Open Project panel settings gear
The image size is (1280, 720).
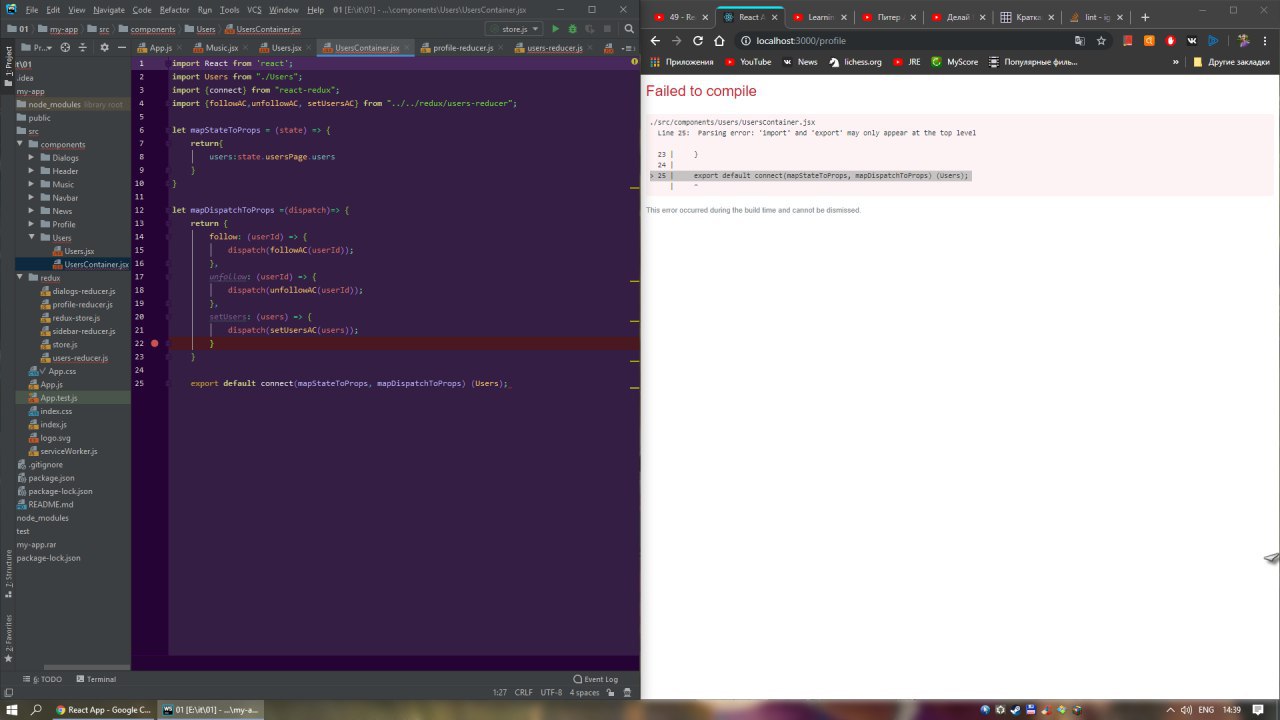pyautogui.click(x=102, y=47)
